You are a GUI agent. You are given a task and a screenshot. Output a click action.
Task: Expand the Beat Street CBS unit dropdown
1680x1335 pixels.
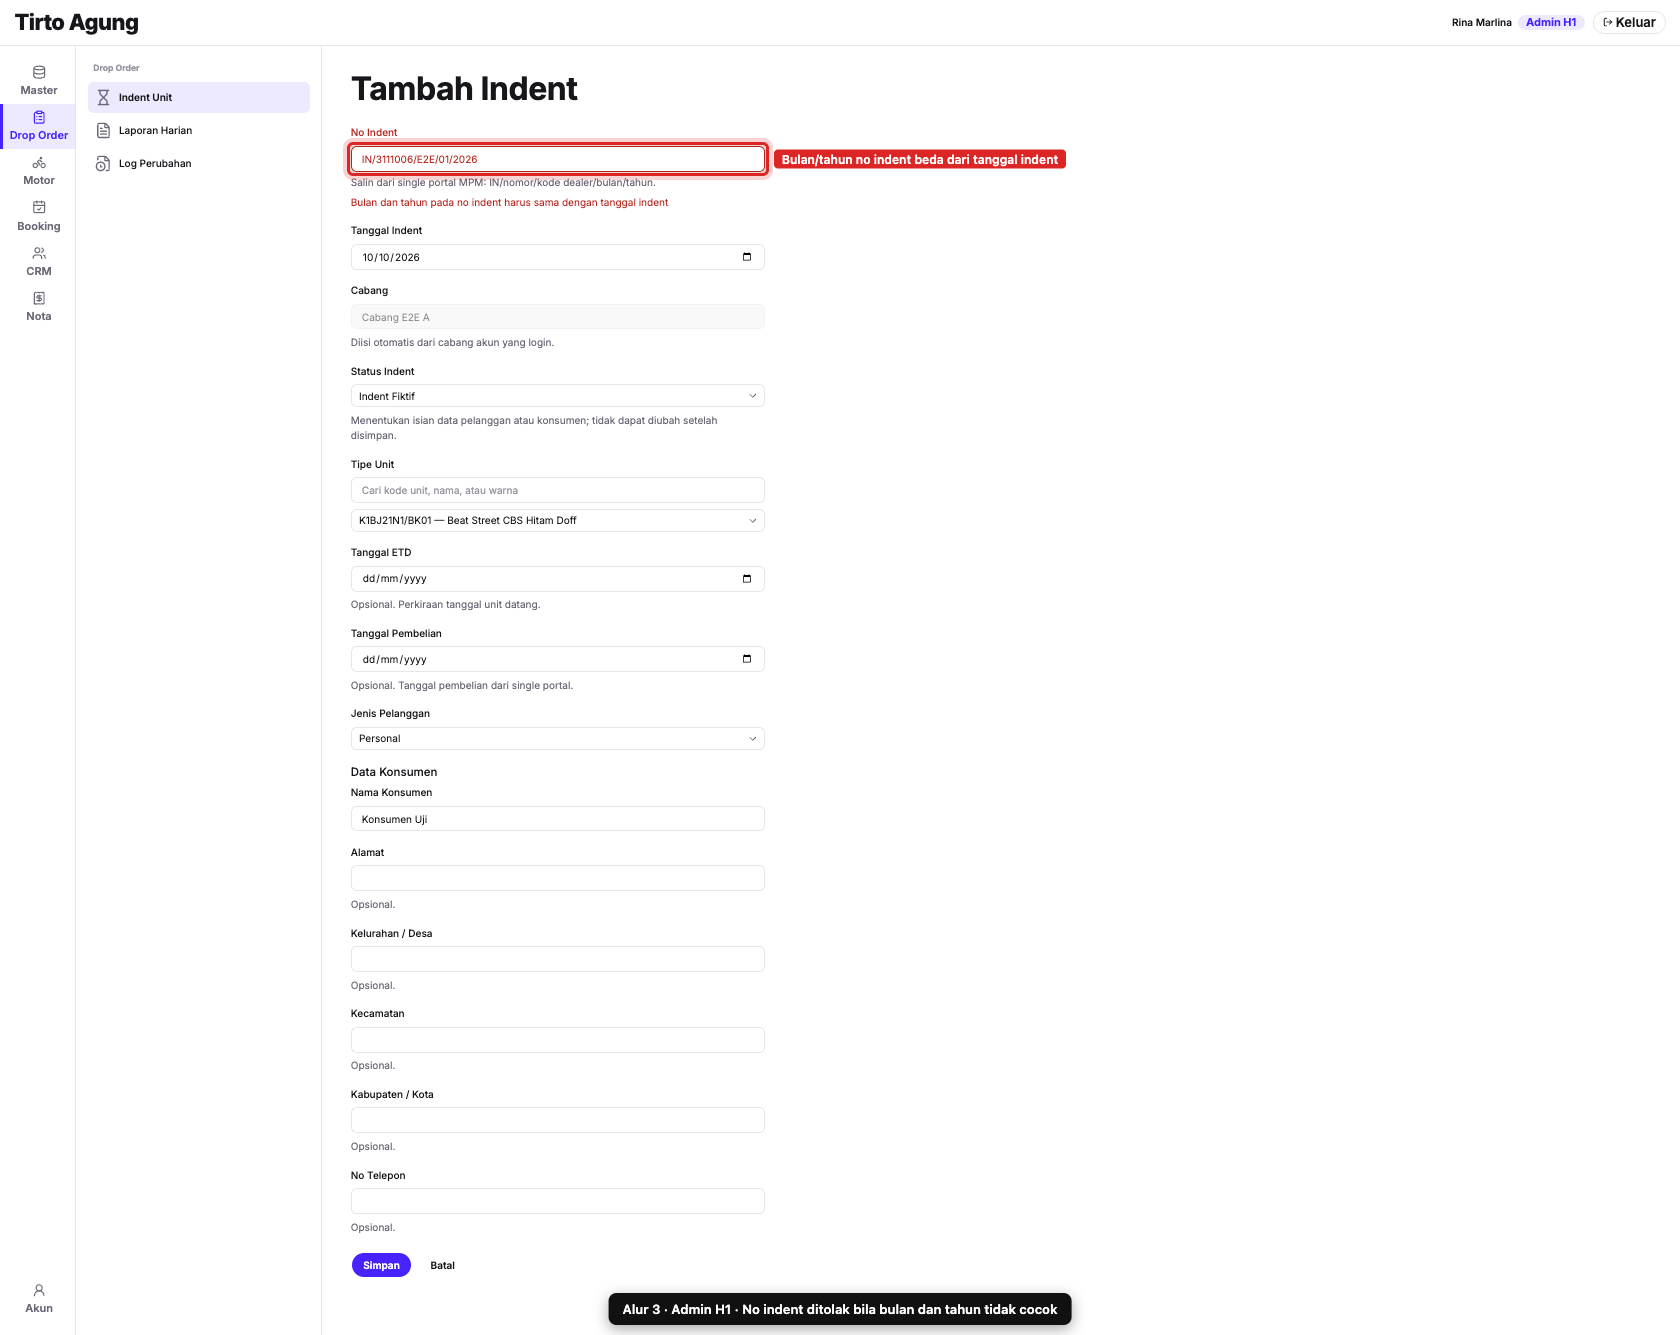point(558,520)
